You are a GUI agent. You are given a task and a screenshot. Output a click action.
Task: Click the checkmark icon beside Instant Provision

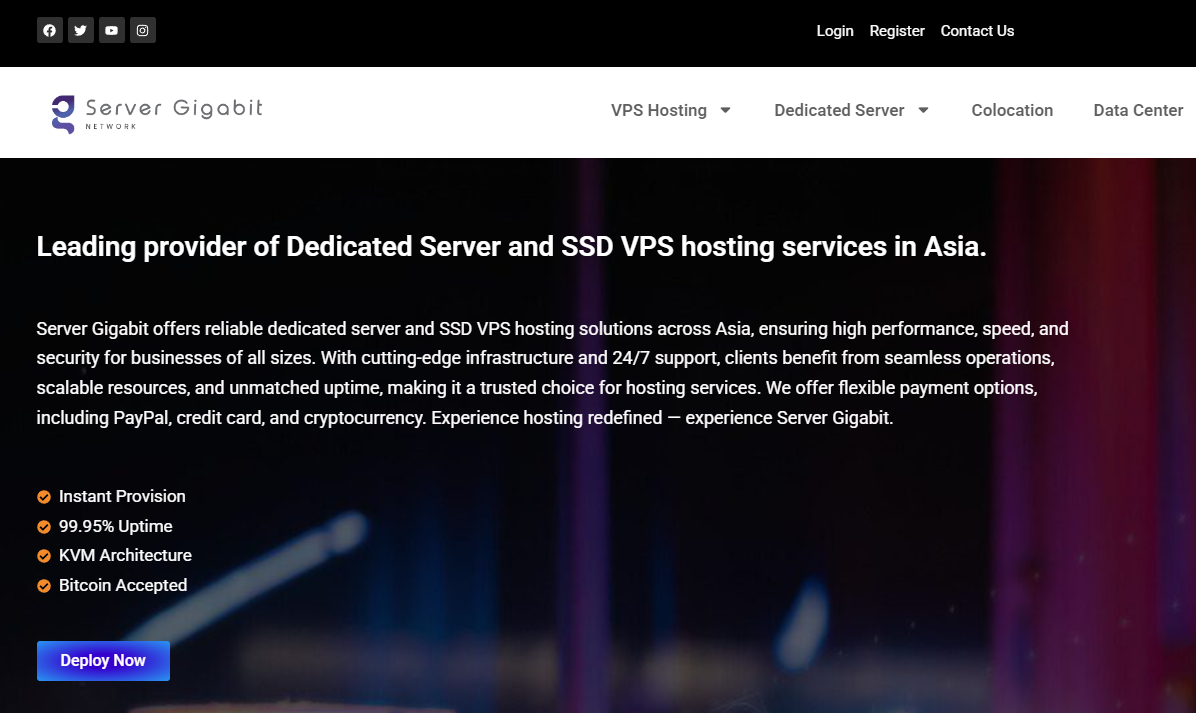[x=44, y=497]
